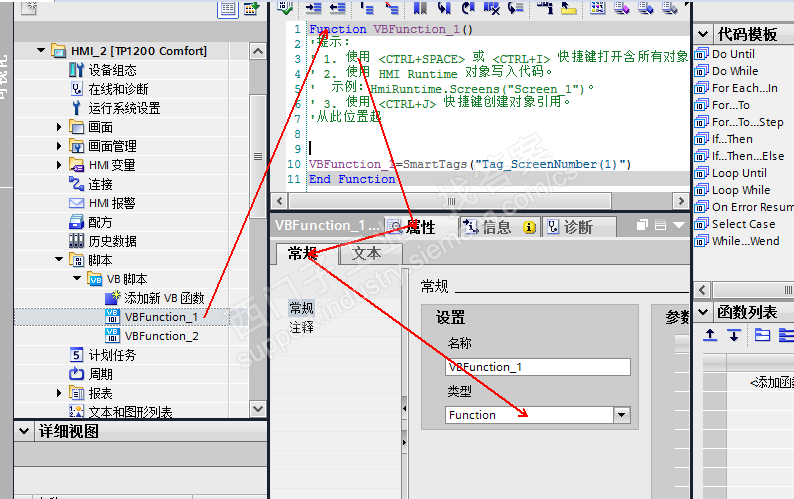Toggle bookmark with the double-flag icon
The height and width of the screenshot is (499, 794).
pos(420,7)
